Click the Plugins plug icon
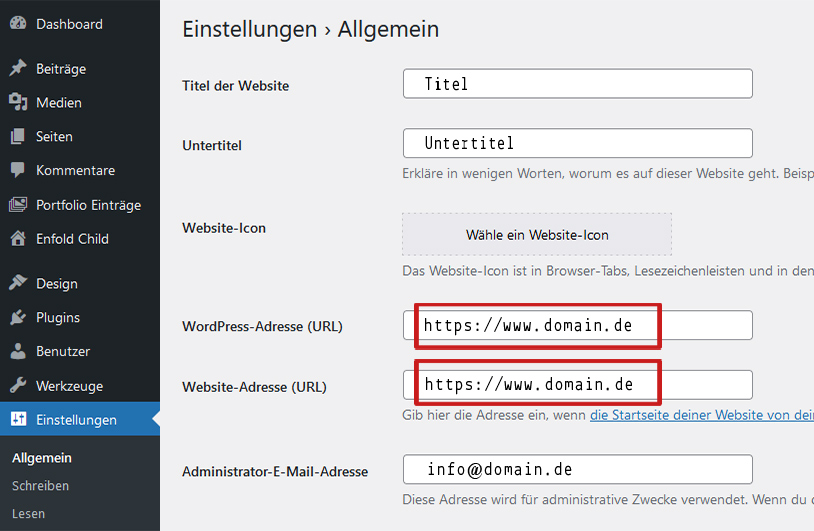The width and height of the screenshot is (814, 531). [x=18, y=317]
